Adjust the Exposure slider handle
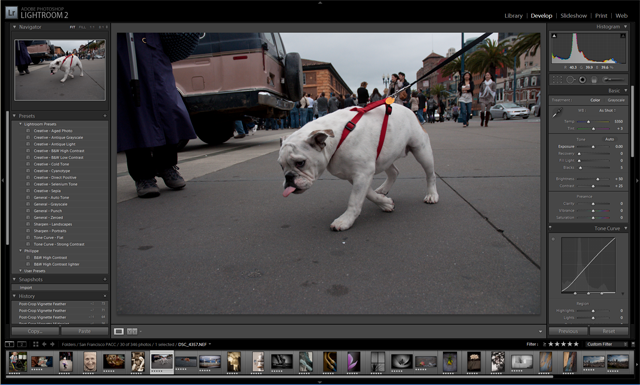 pyautogui.click(x=593, y=147)
